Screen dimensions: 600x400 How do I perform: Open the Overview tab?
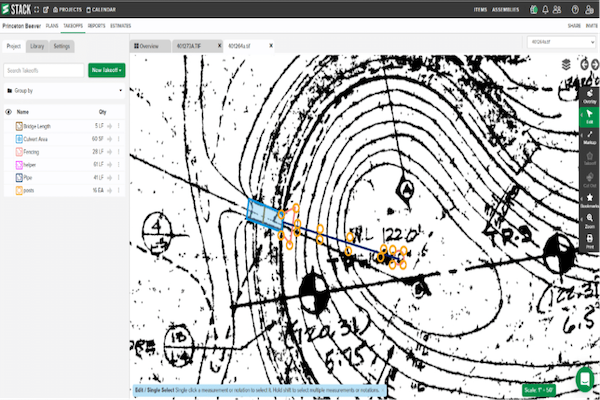point(147,46)
